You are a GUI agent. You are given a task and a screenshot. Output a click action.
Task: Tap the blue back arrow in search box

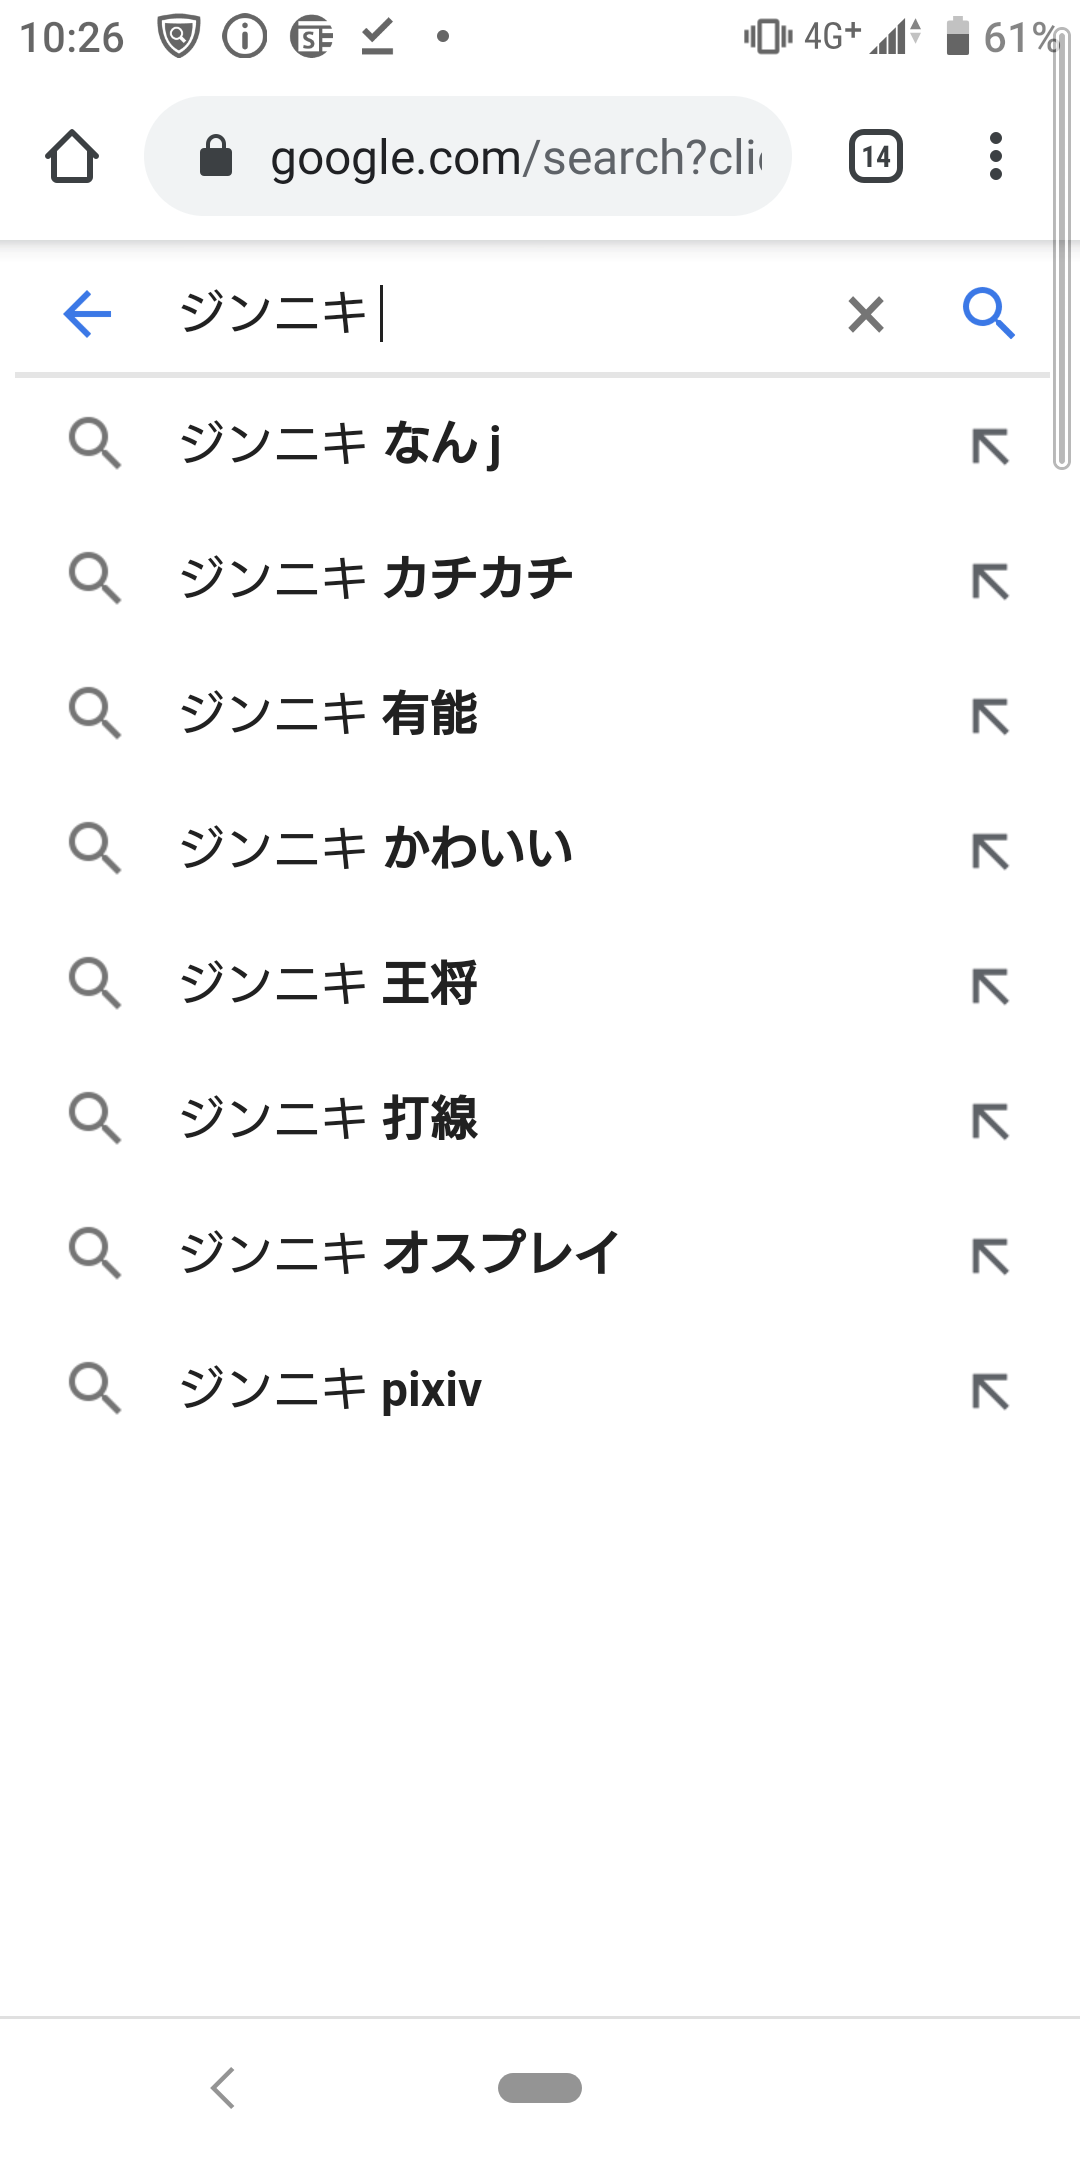coord(87,314)
